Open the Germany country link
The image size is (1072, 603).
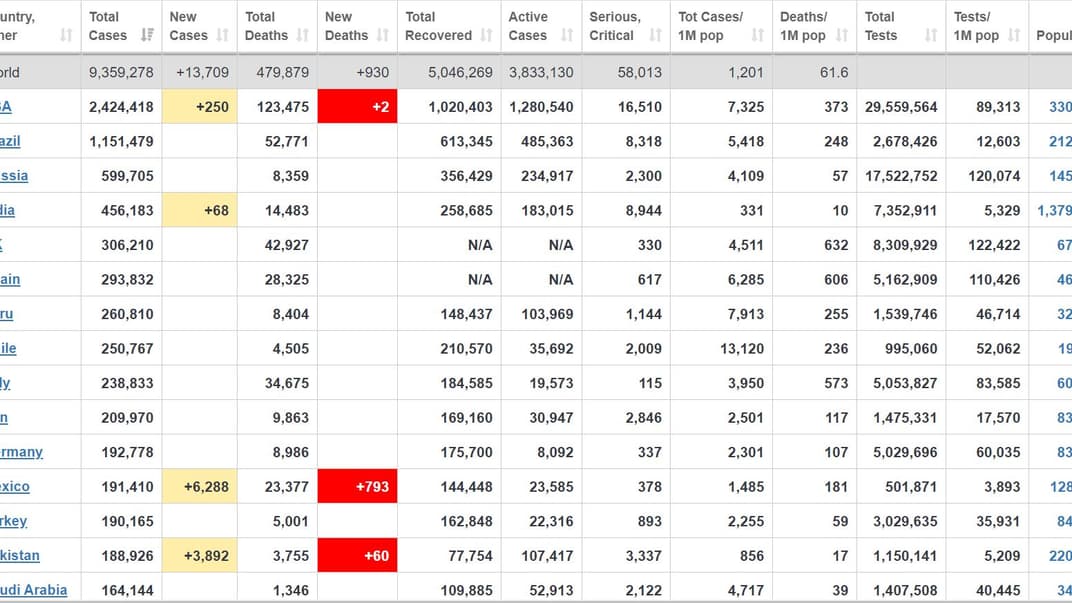point(21,452)
